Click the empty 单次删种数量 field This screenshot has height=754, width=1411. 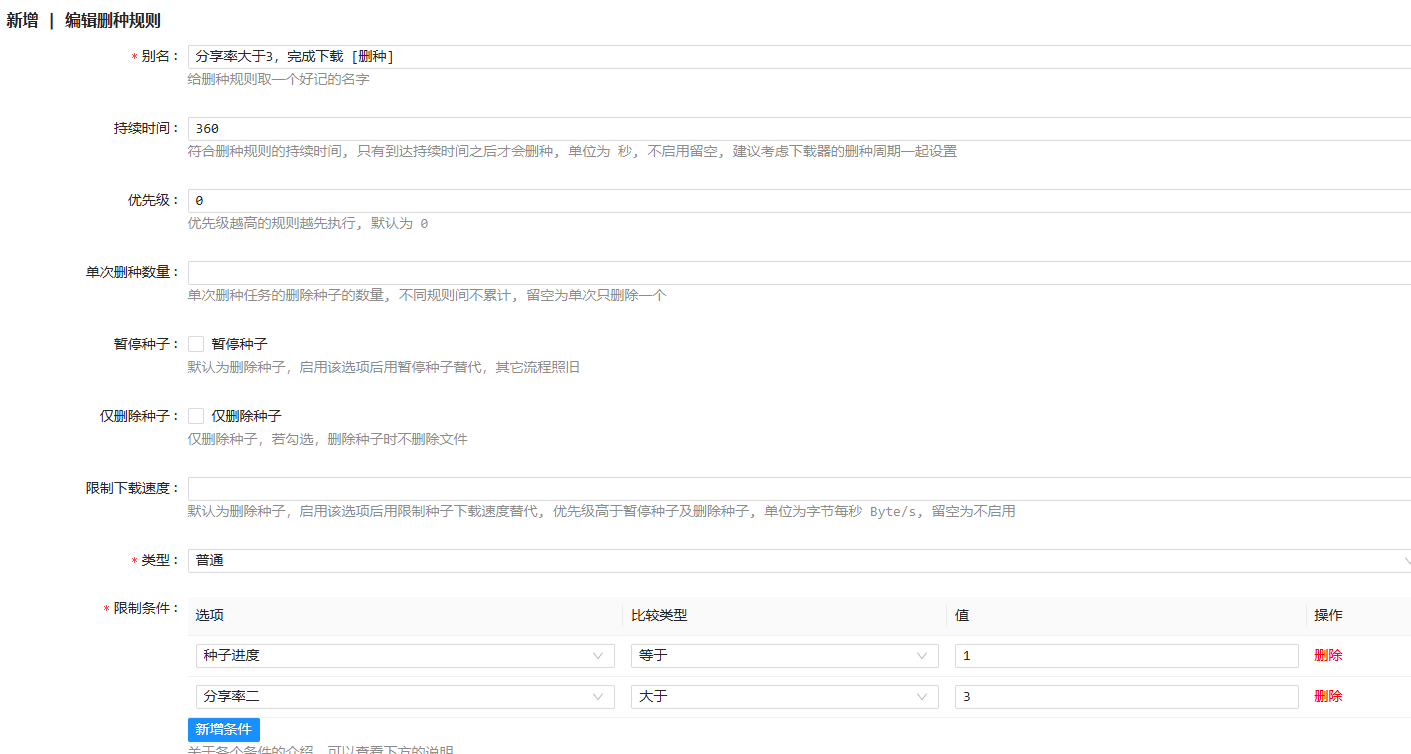tap(795, 273)
